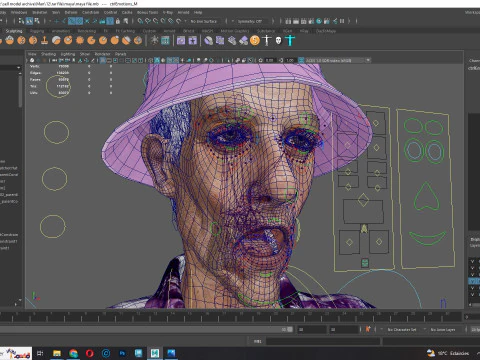Click the pause icon in status line

click(342, 21)
